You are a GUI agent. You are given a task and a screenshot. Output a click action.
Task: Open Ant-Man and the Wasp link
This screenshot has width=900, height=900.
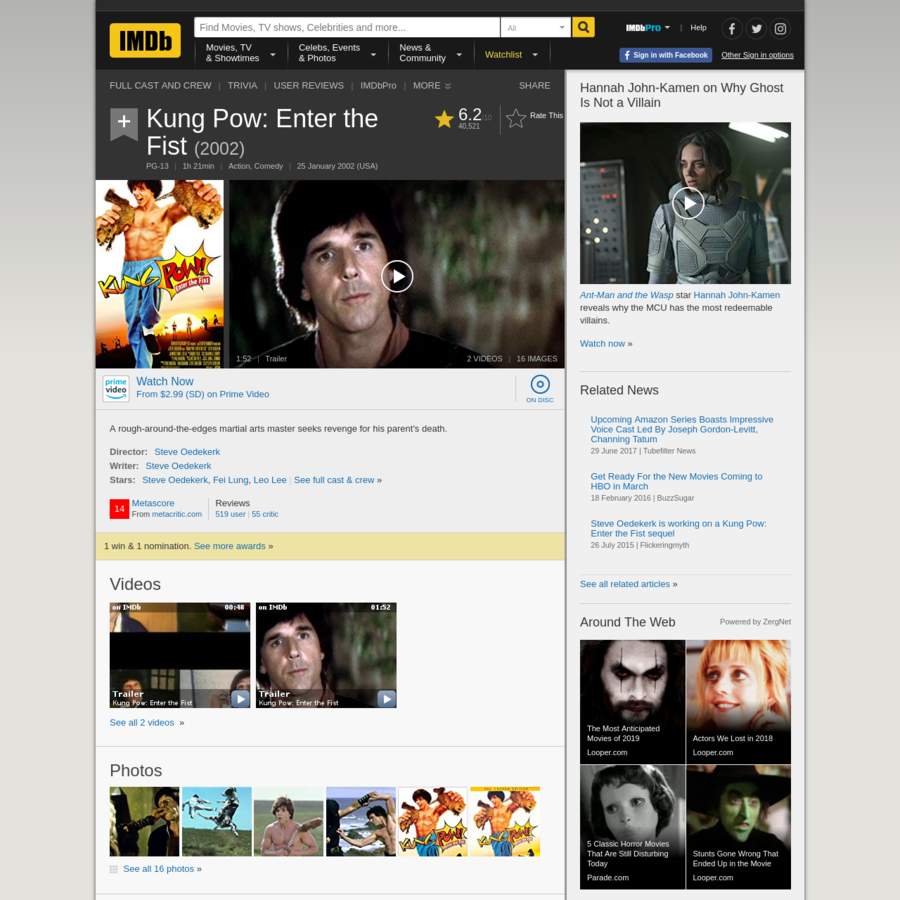(x=626, y=295)
